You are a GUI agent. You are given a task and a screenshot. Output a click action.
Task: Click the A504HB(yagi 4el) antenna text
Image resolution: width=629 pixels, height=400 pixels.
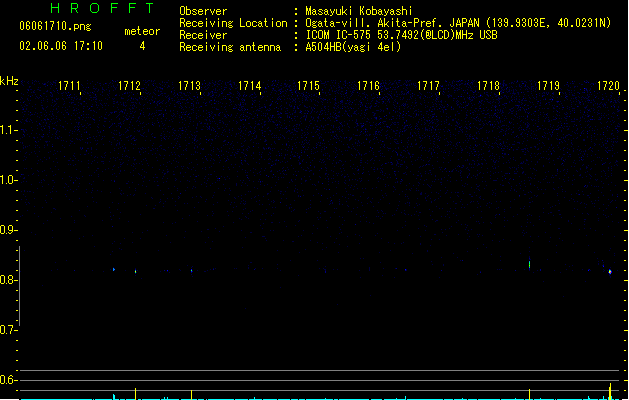(353, 47)
